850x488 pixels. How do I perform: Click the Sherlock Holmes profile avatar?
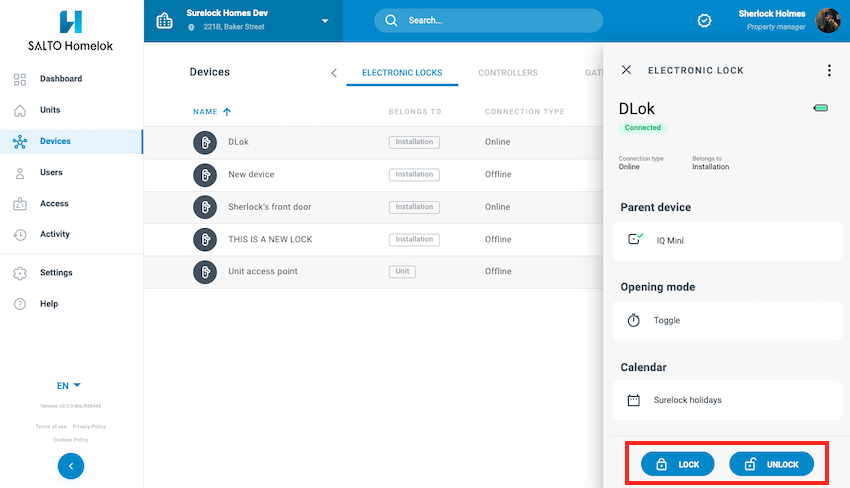[828, 20]
